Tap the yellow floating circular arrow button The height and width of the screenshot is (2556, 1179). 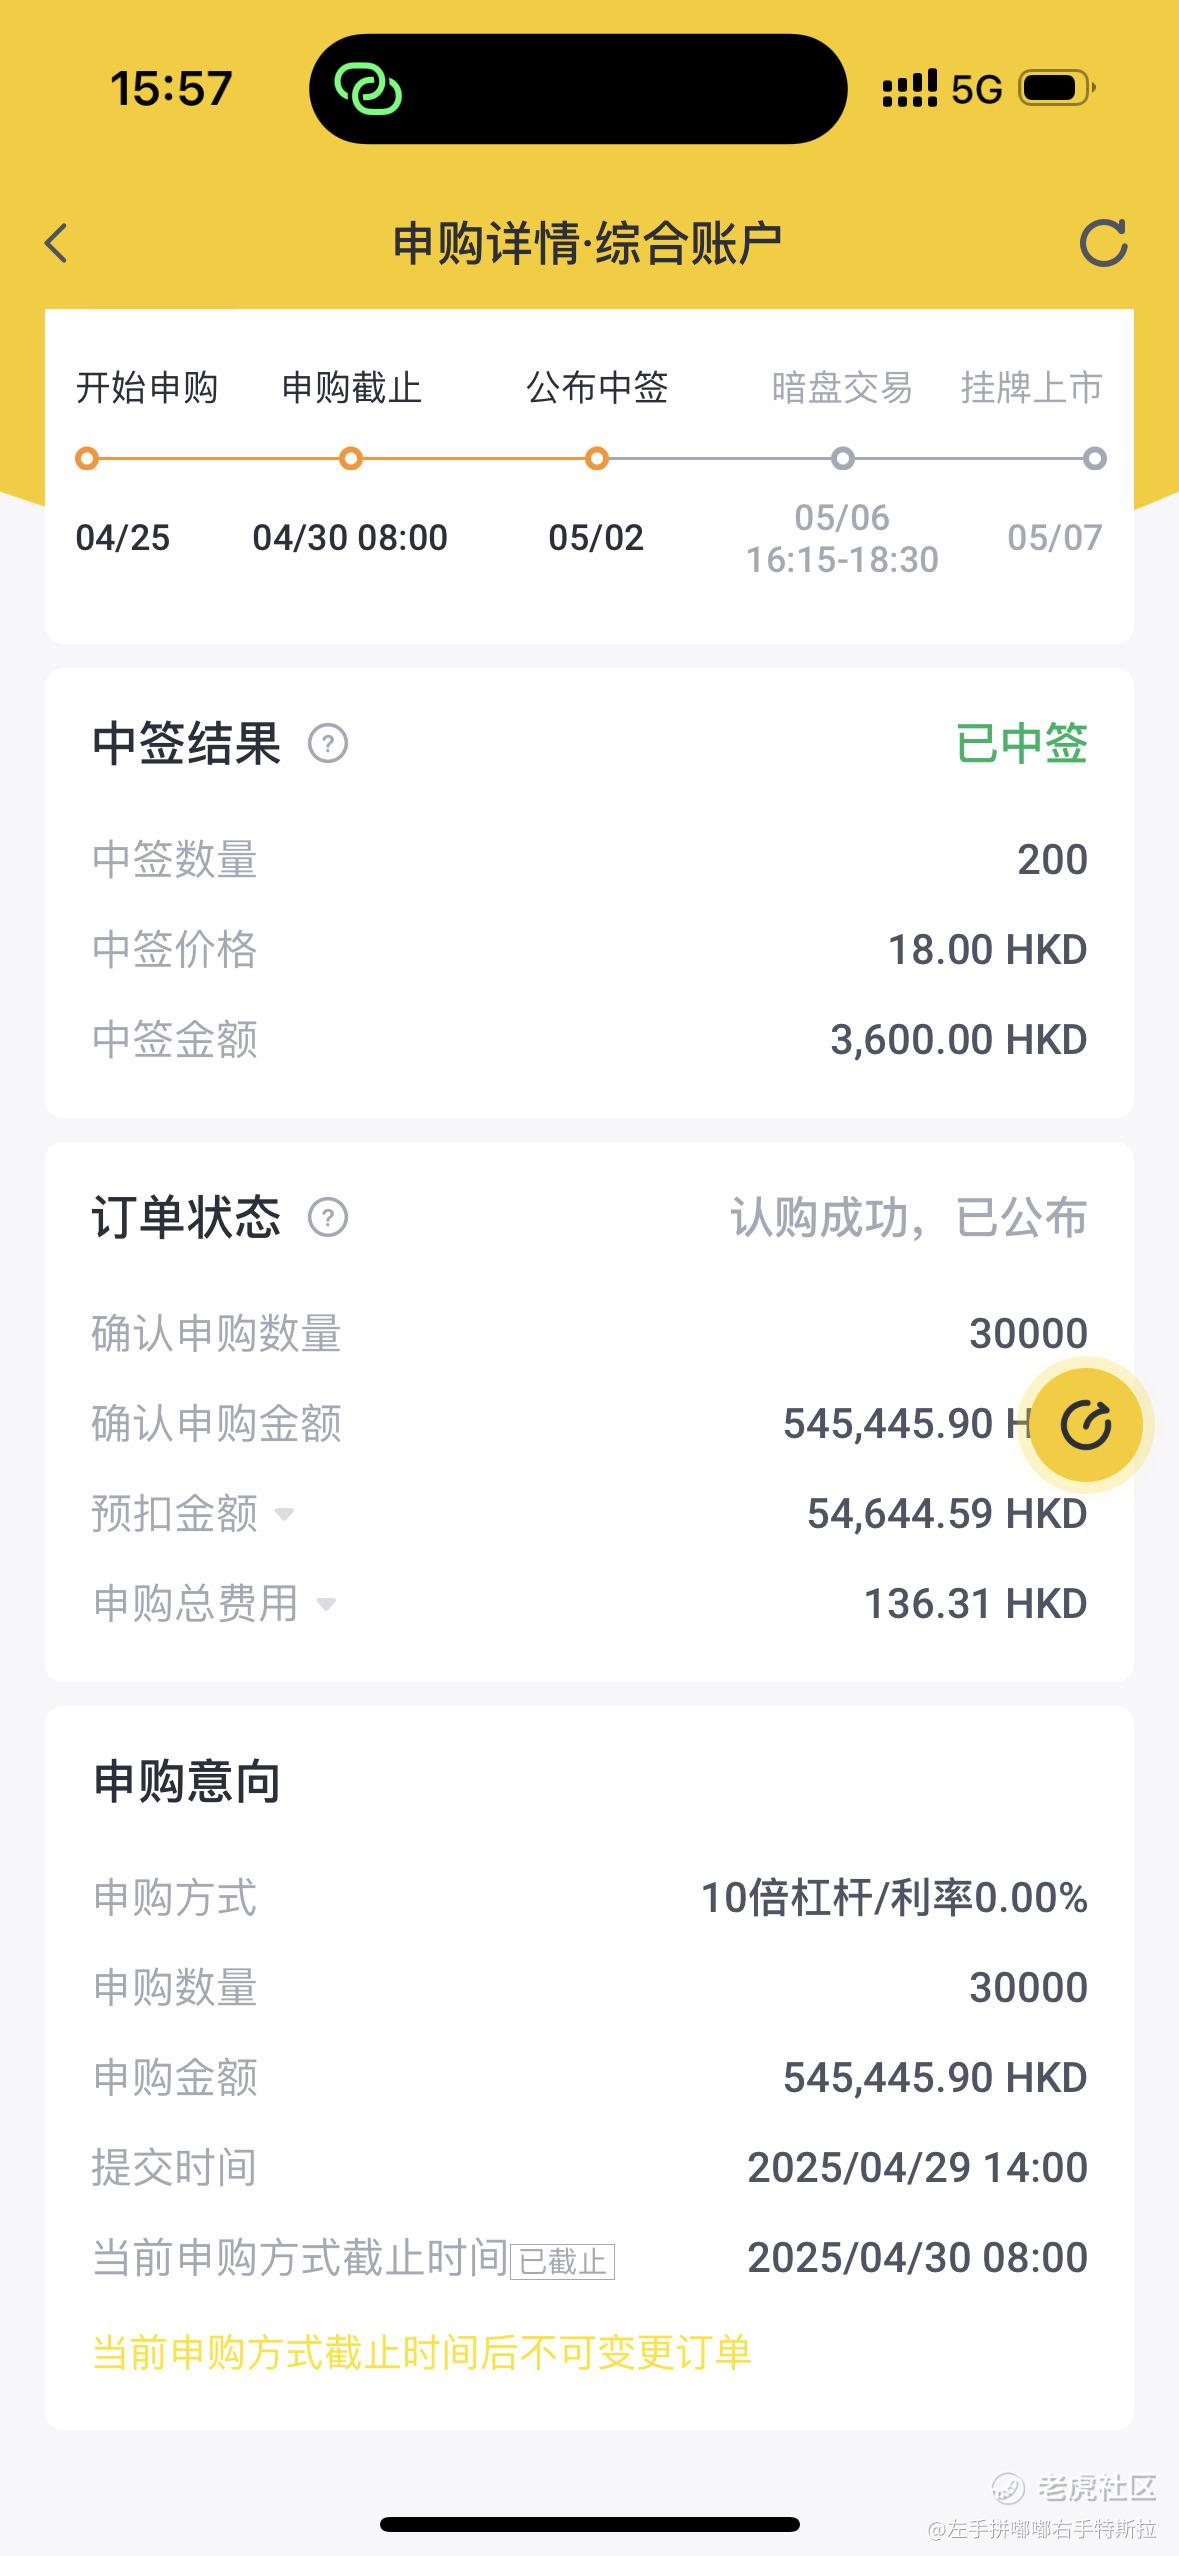coord(1087,1425)
